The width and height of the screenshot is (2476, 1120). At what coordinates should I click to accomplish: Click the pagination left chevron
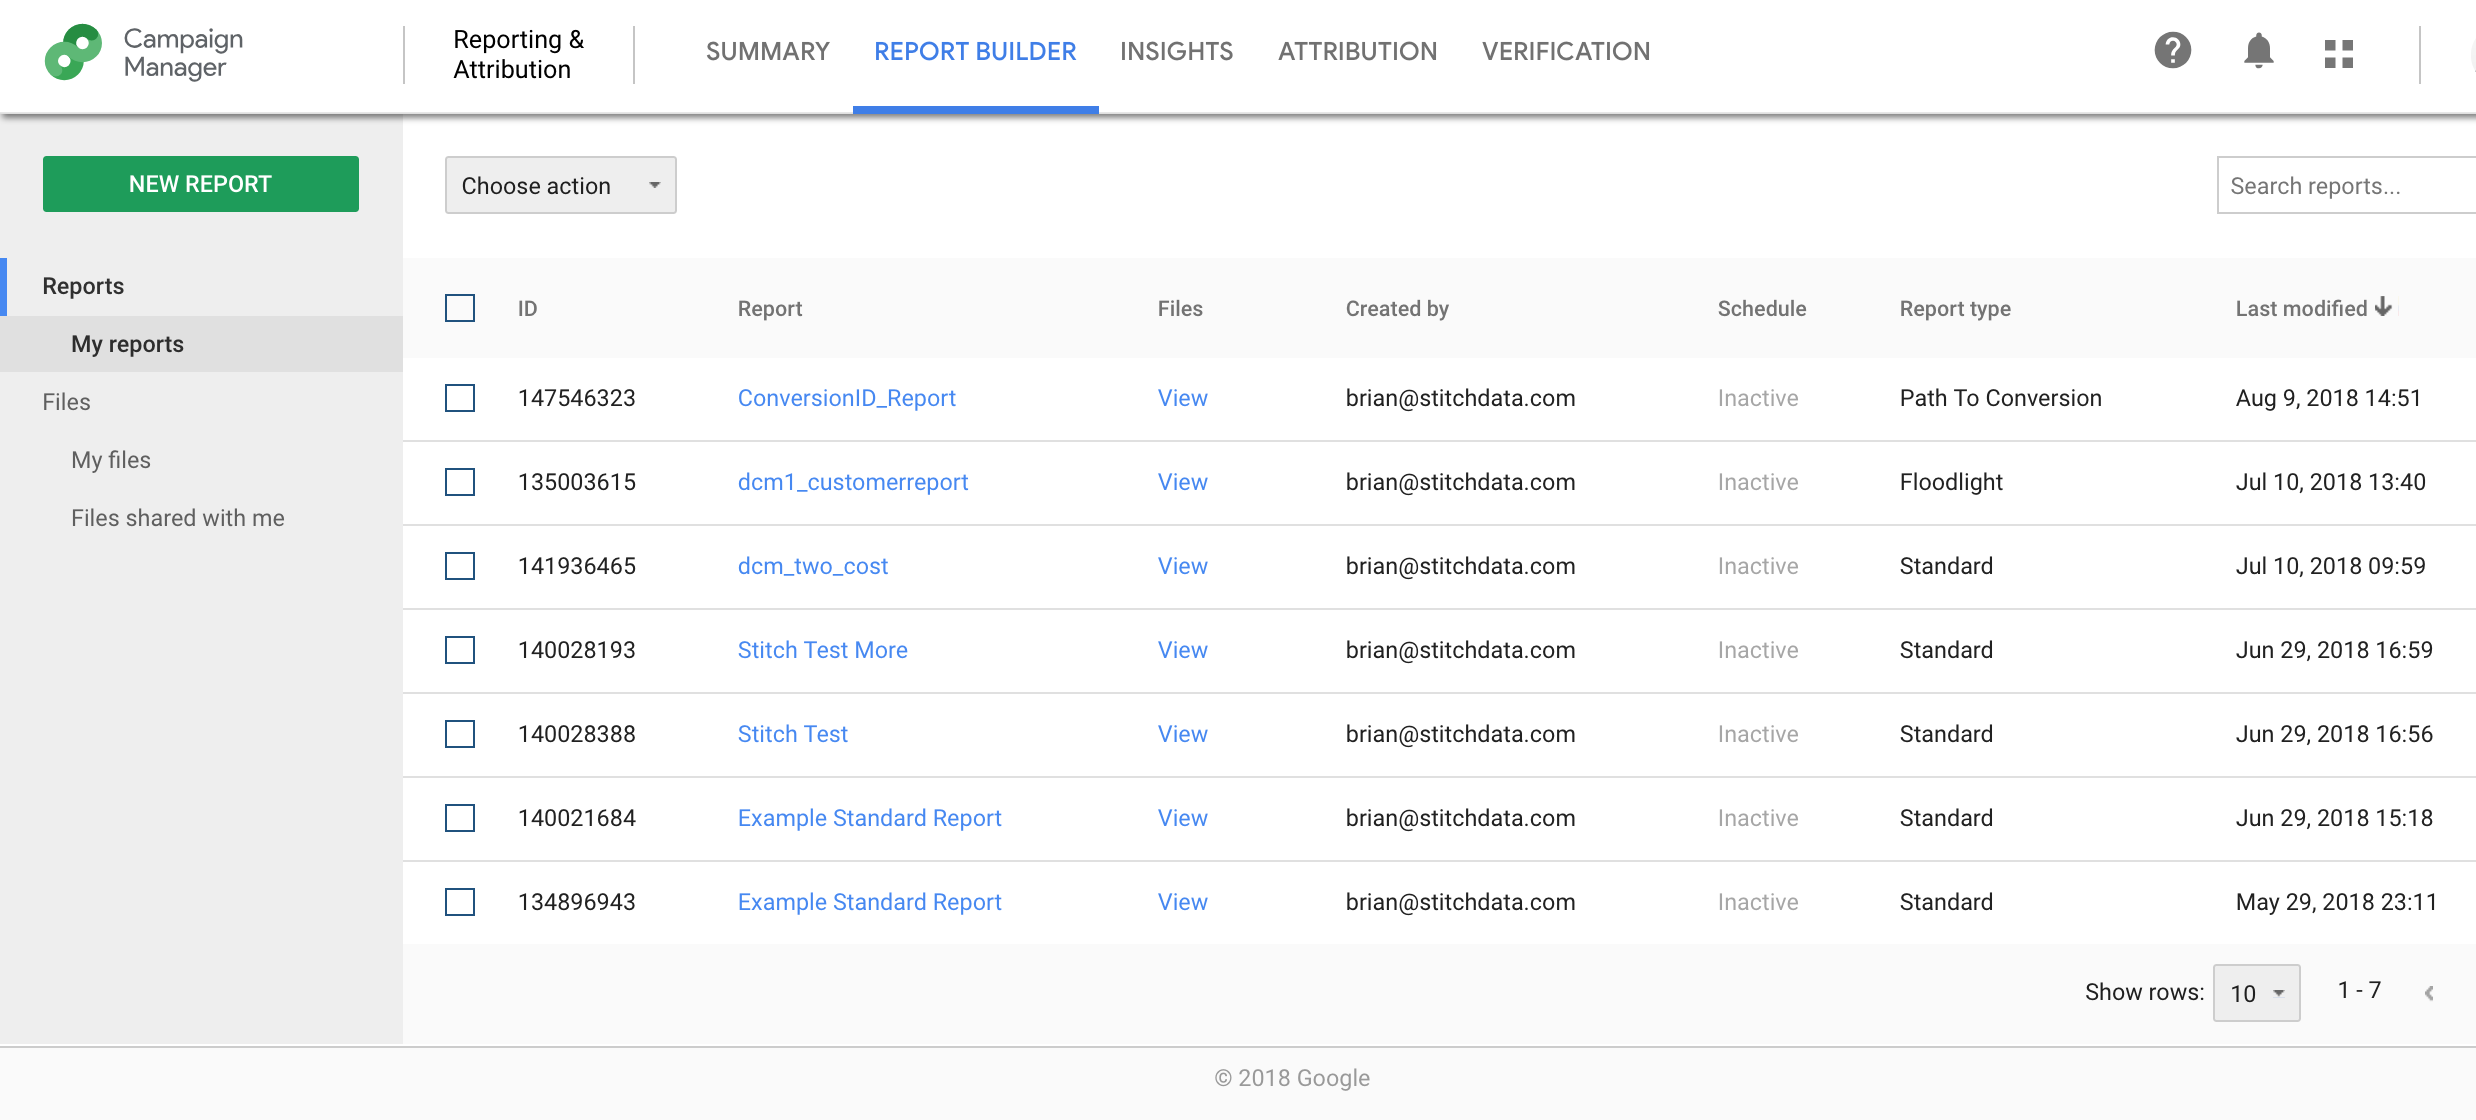2432,992
